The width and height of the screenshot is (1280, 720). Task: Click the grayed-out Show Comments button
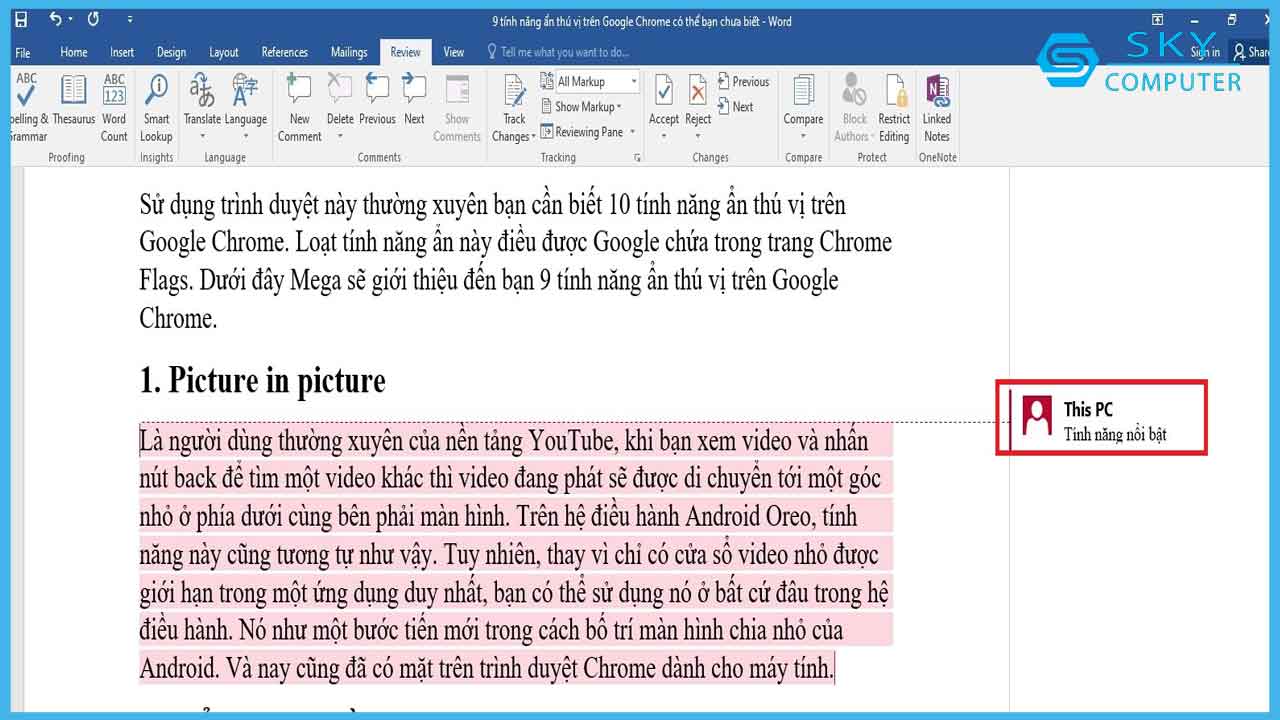coord(457,108)
